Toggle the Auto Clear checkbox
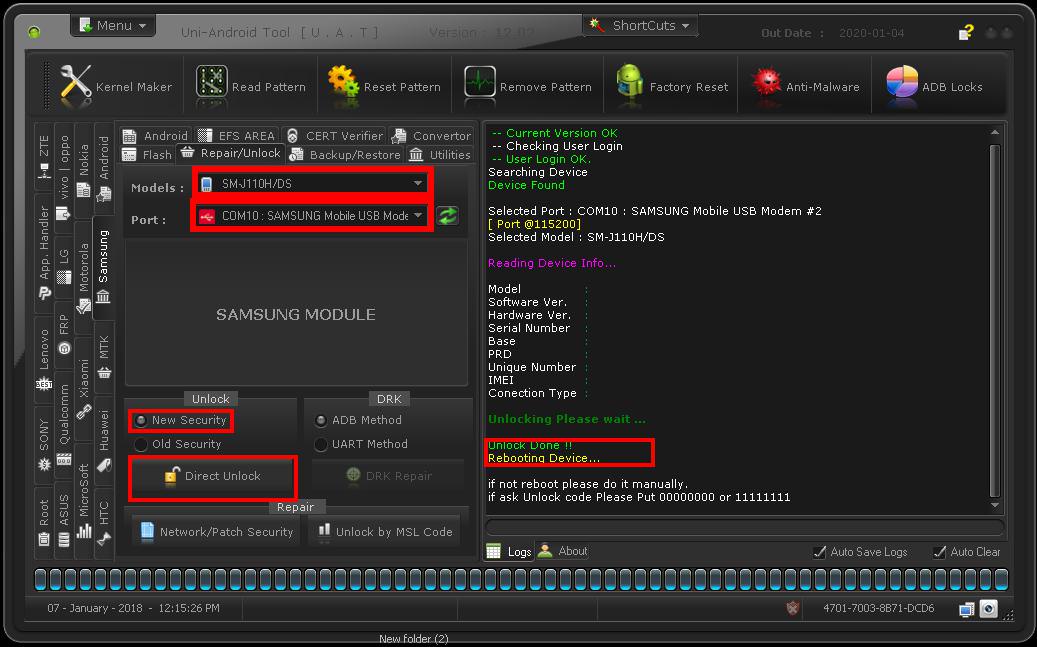The image size is (1037, 647). [x=940, y=552]
